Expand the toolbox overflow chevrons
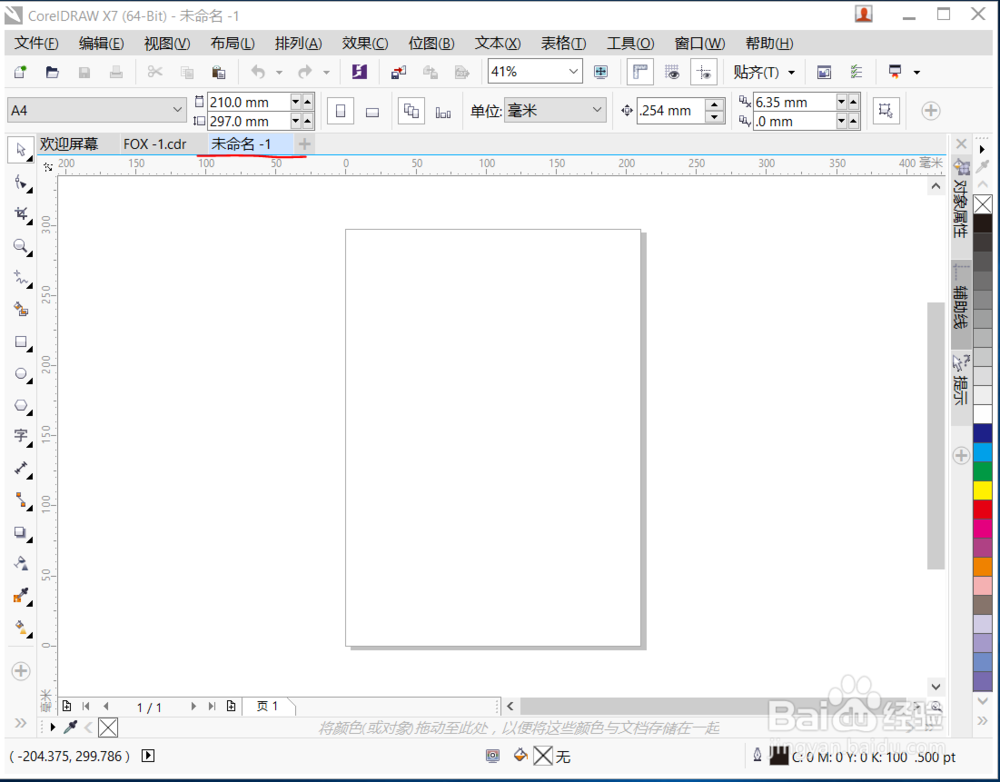 click(20, 723)
